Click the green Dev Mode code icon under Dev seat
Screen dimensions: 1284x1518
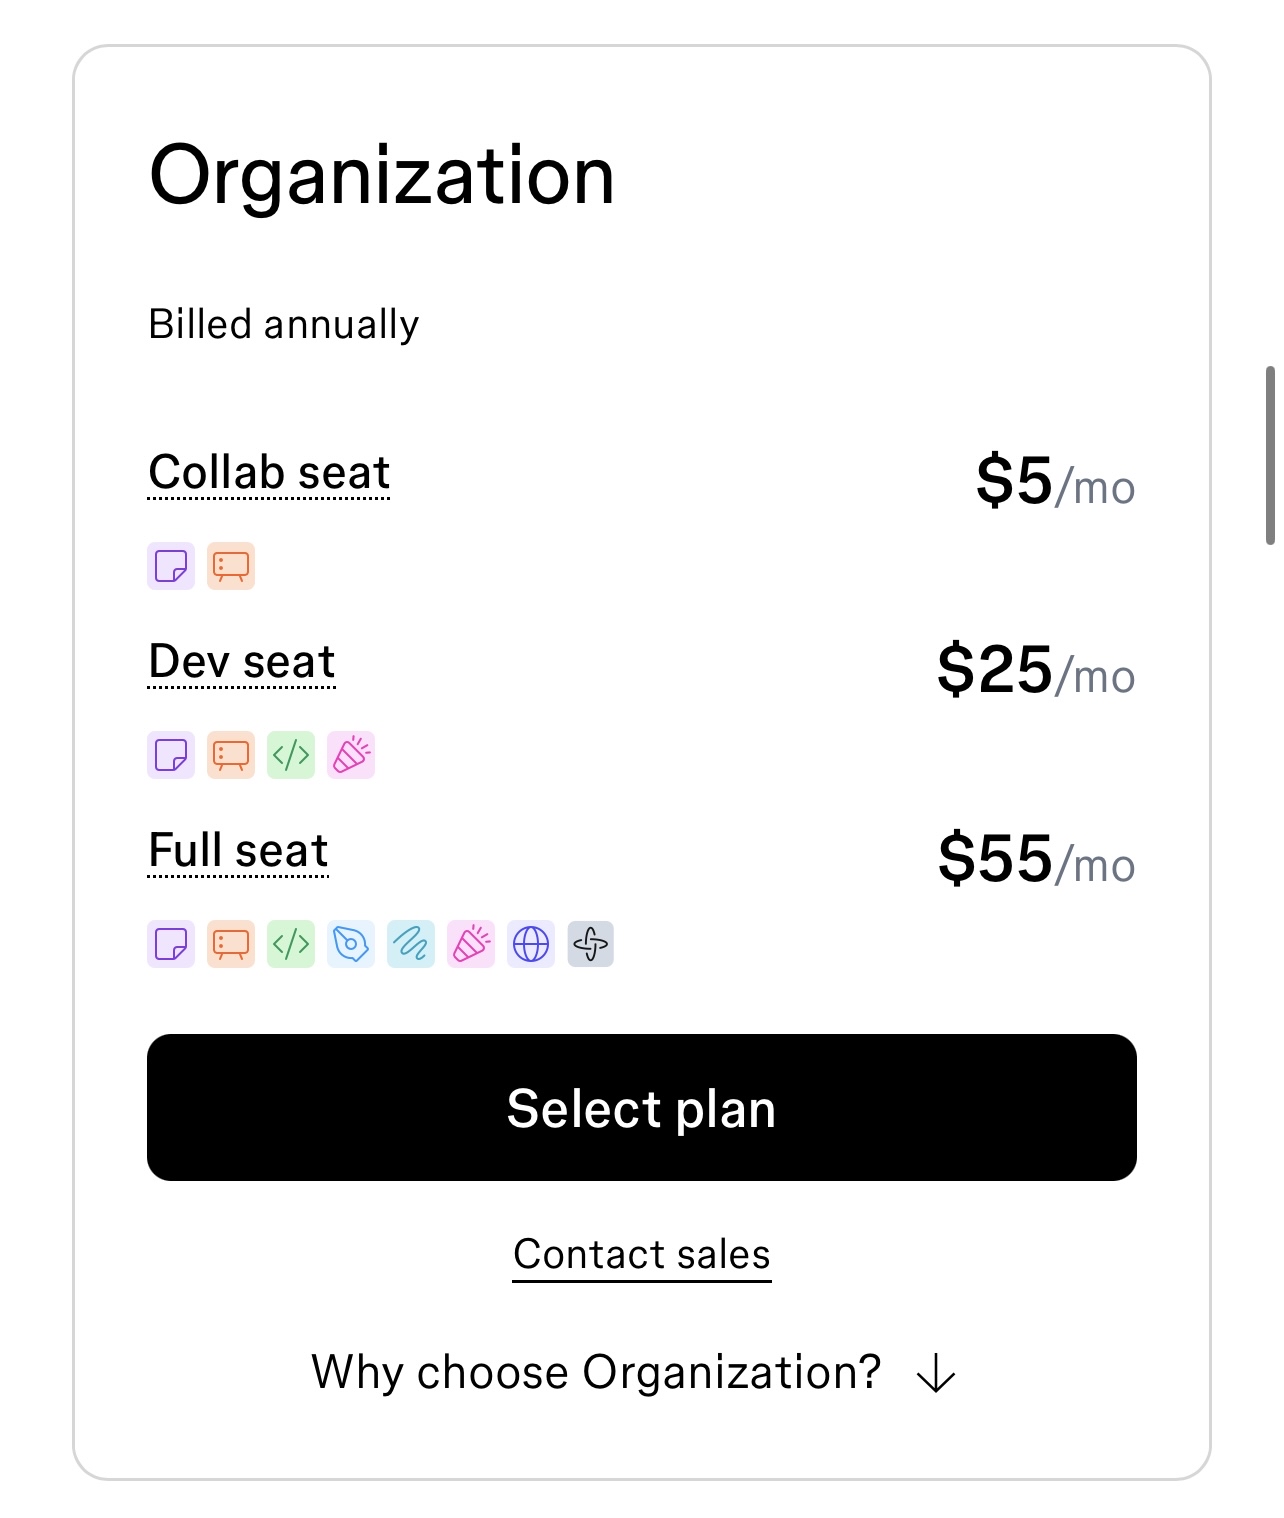click(291, 755)
